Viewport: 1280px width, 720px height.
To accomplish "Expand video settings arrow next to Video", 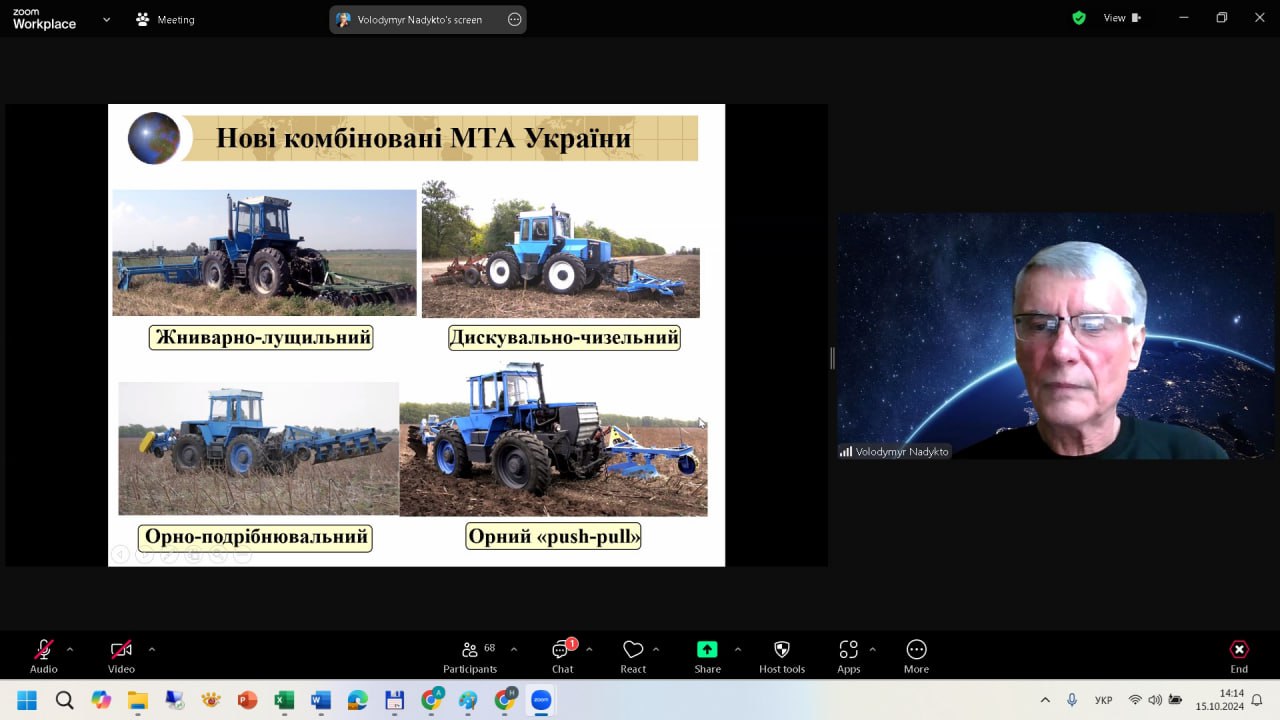I will pos(152,649).
